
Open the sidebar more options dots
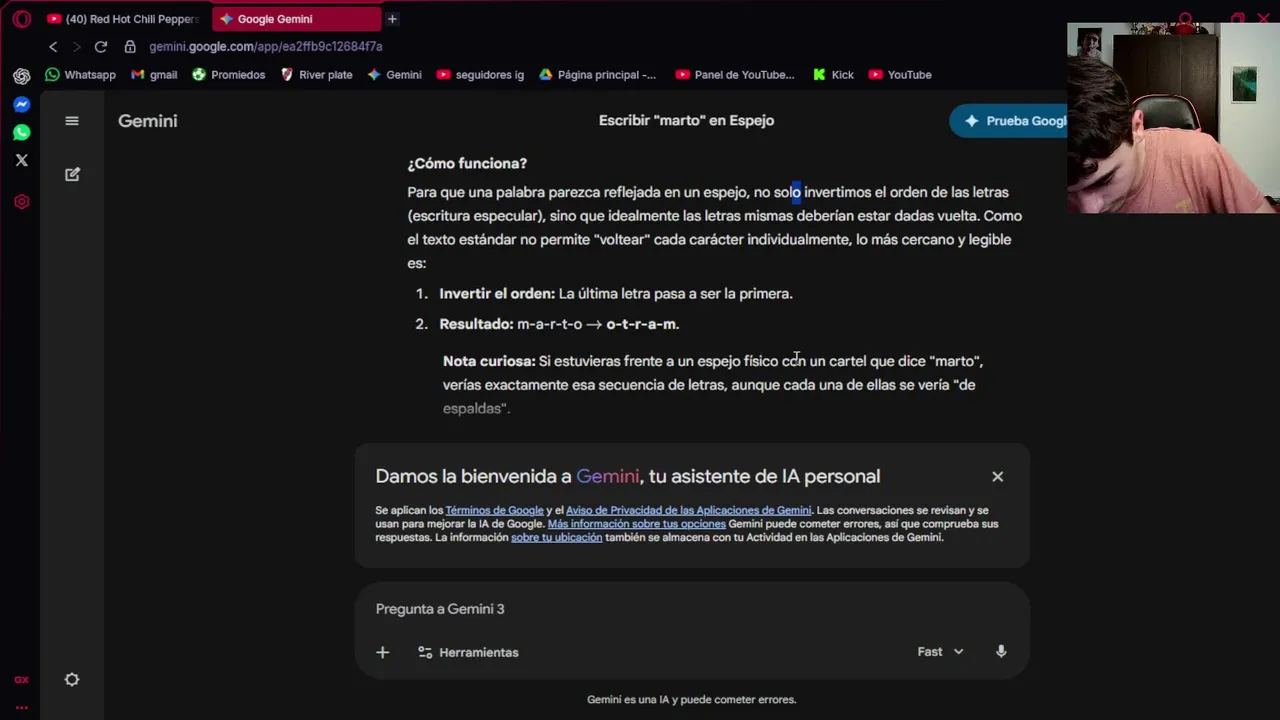[x=21, y=707]
